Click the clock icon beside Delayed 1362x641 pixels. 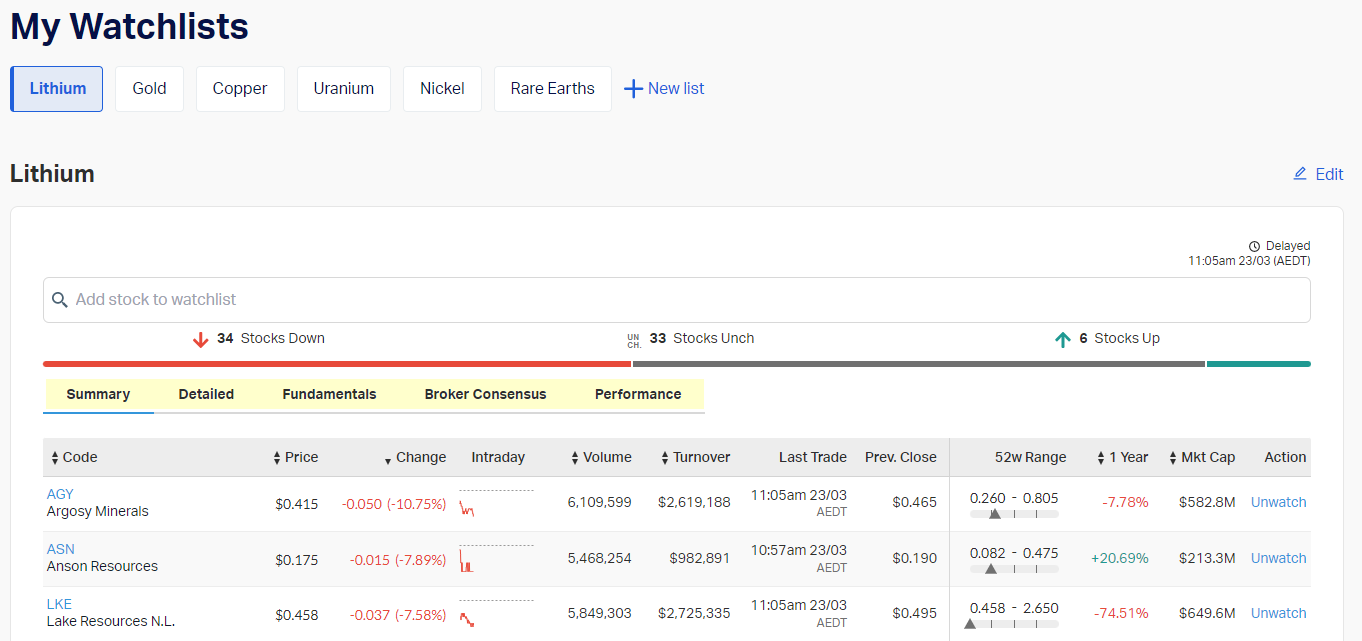[1255, 246]
